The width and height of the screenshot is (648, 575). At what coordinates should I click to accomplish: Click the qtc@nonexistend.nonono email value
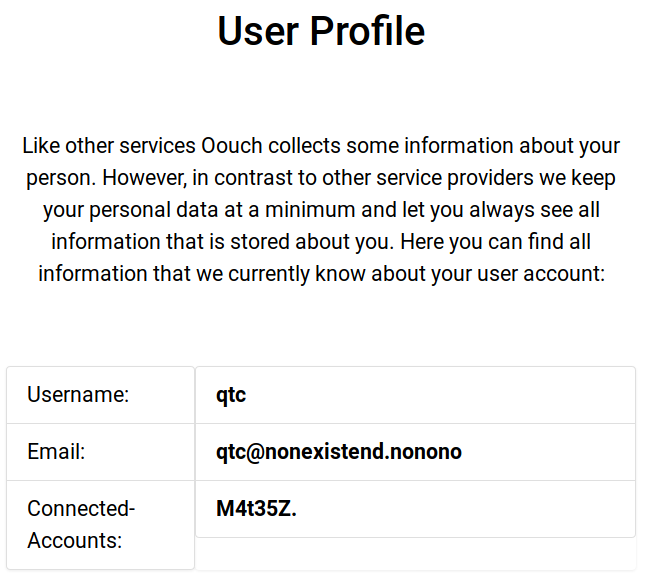(x=339, y=452)
